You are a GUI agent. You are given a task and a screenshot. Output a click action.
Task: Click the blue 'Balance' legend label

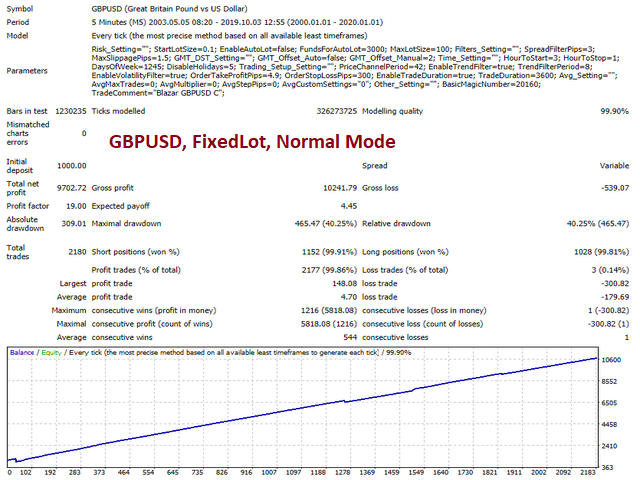[x=25, y=353]
